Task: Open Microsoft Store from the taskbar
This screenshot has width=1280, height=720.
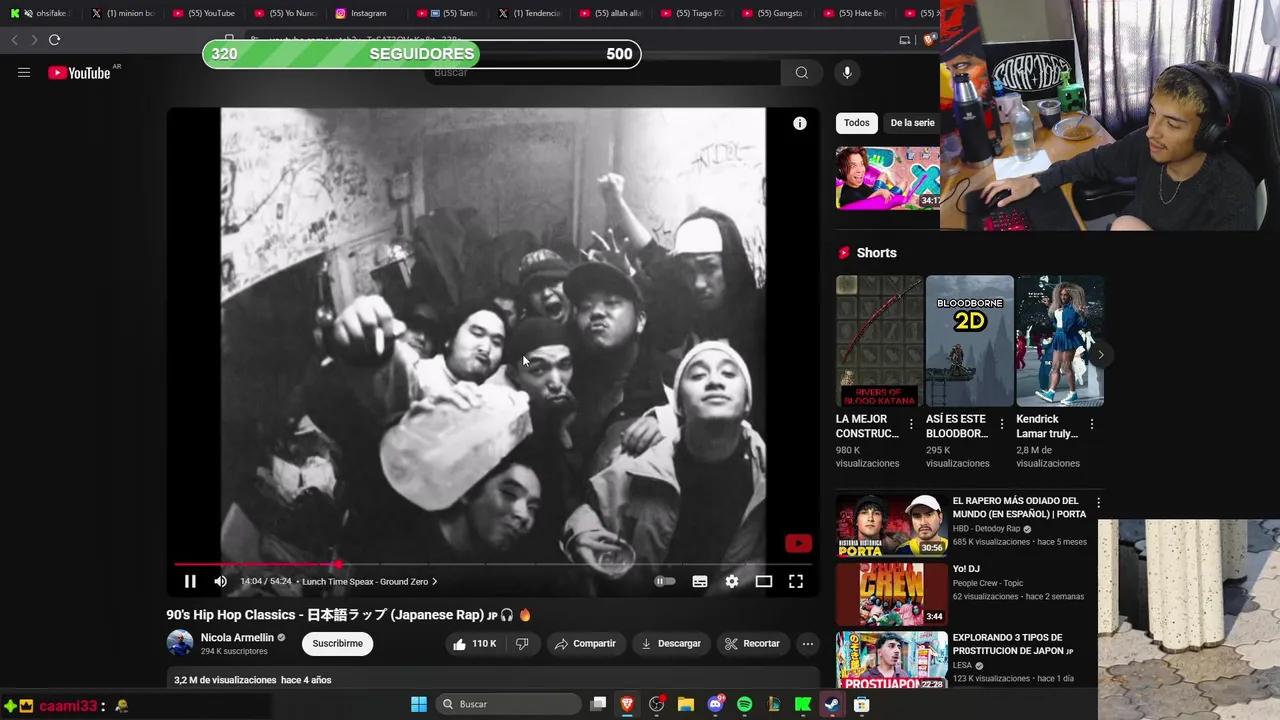Action: [861, 704]
